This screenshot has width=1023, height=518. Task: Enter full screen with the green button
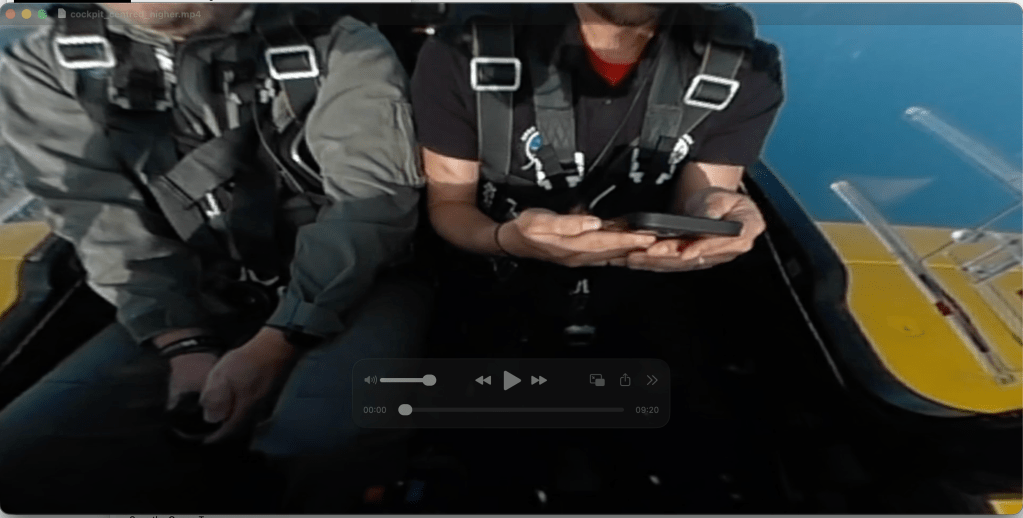point(43,14)
